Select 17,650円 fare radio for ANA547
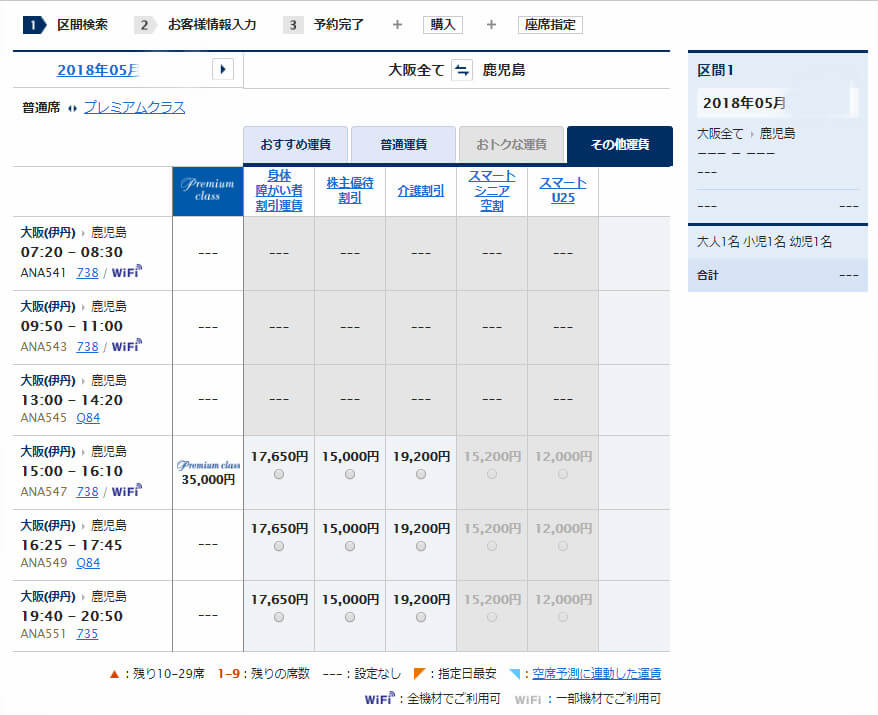The width and height of the screenshot is (878, 715). pyautogui.click(x=279, y=475)
